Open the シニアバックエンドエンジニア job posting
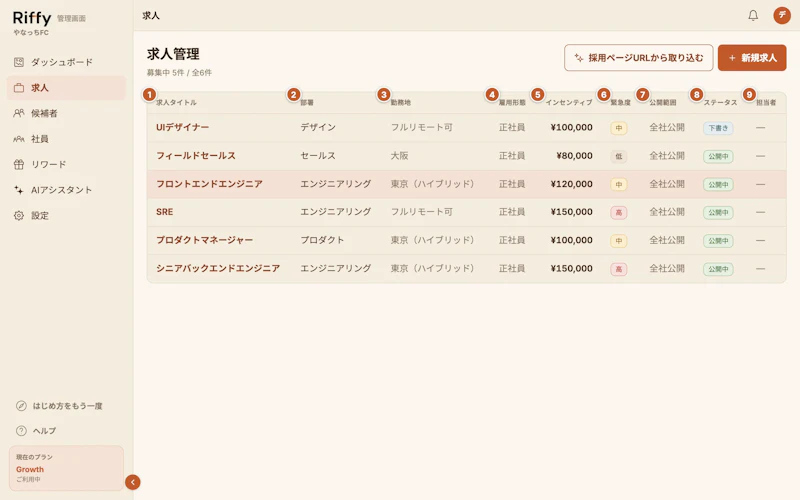Viewport: 800px width, 500px height. point(218,268)
